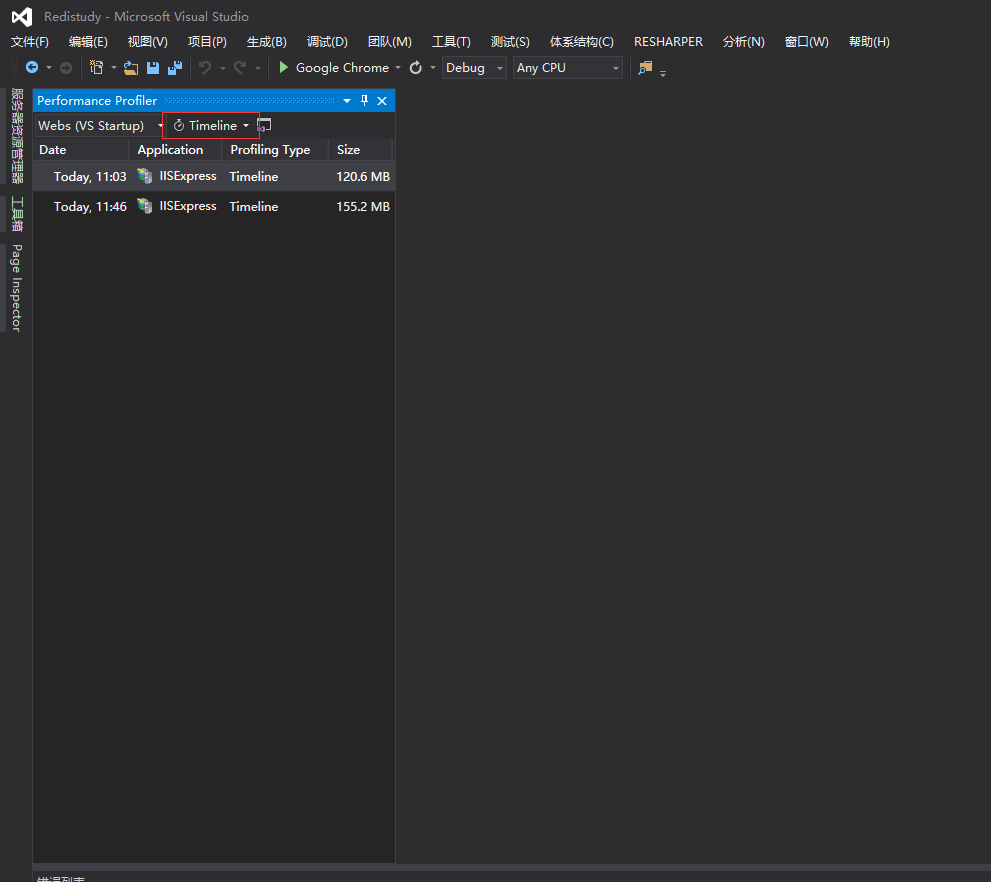
Task: Click the Visual Studio logo icon
Action: point(22,17)
